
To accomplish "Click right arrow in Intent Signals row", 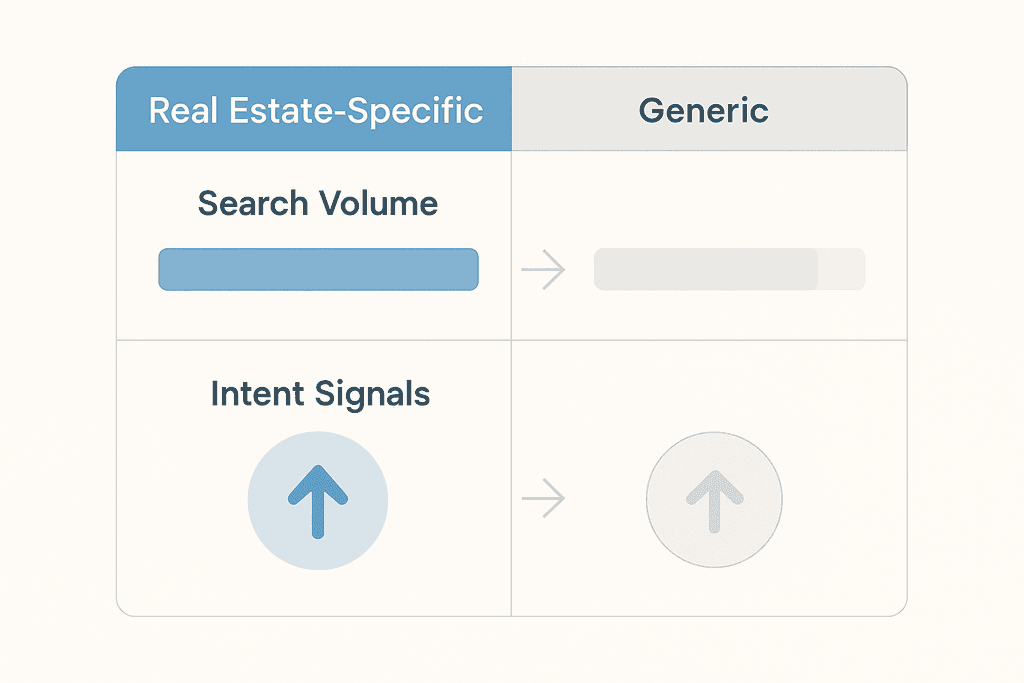I will [x=544, y=498].
